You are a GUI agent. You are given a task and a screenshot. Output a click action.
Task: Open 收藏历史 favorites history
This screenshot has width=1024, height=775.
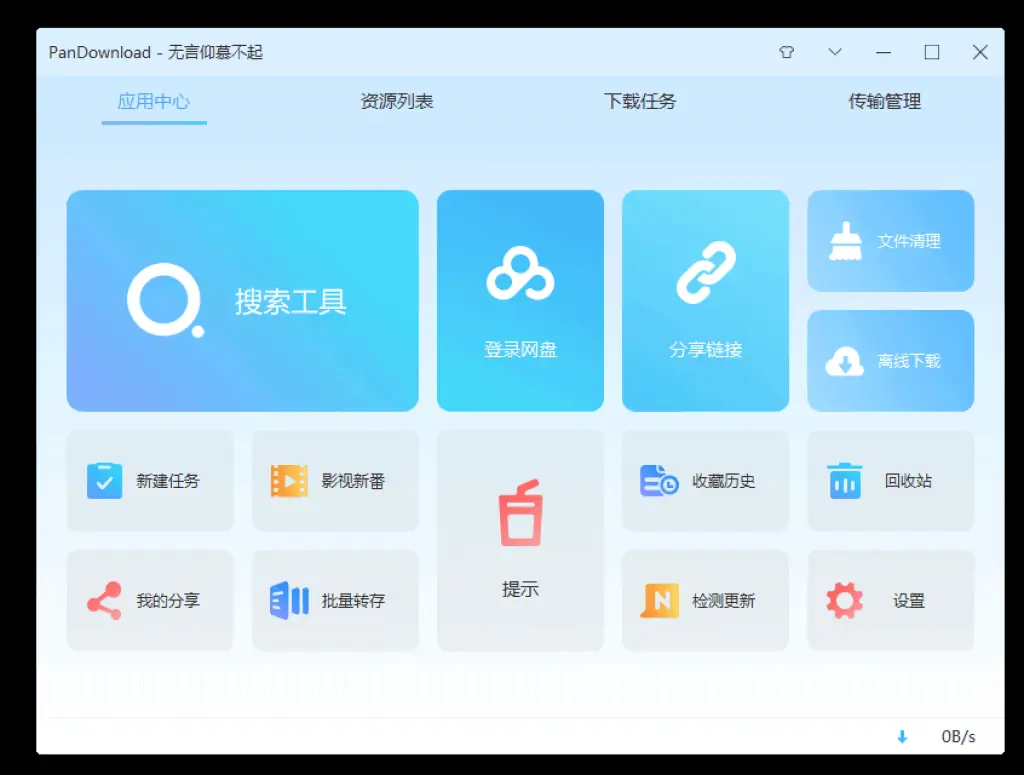pos(705,481)
